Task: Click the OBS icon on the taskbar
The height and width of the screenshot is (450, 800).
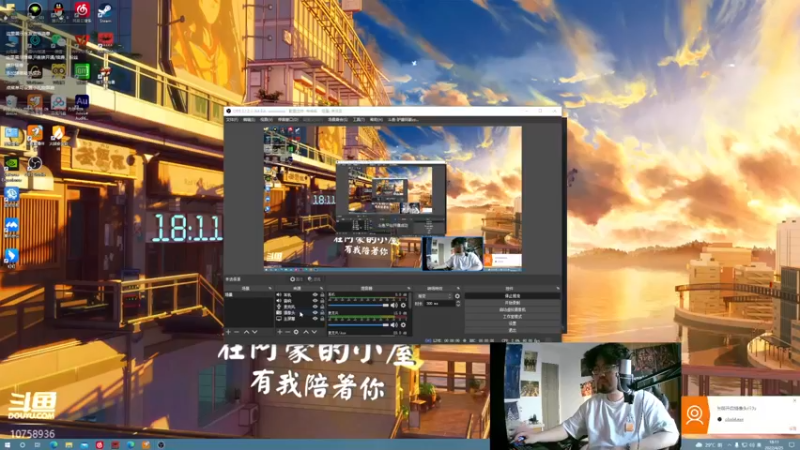Action: point(161,445)
